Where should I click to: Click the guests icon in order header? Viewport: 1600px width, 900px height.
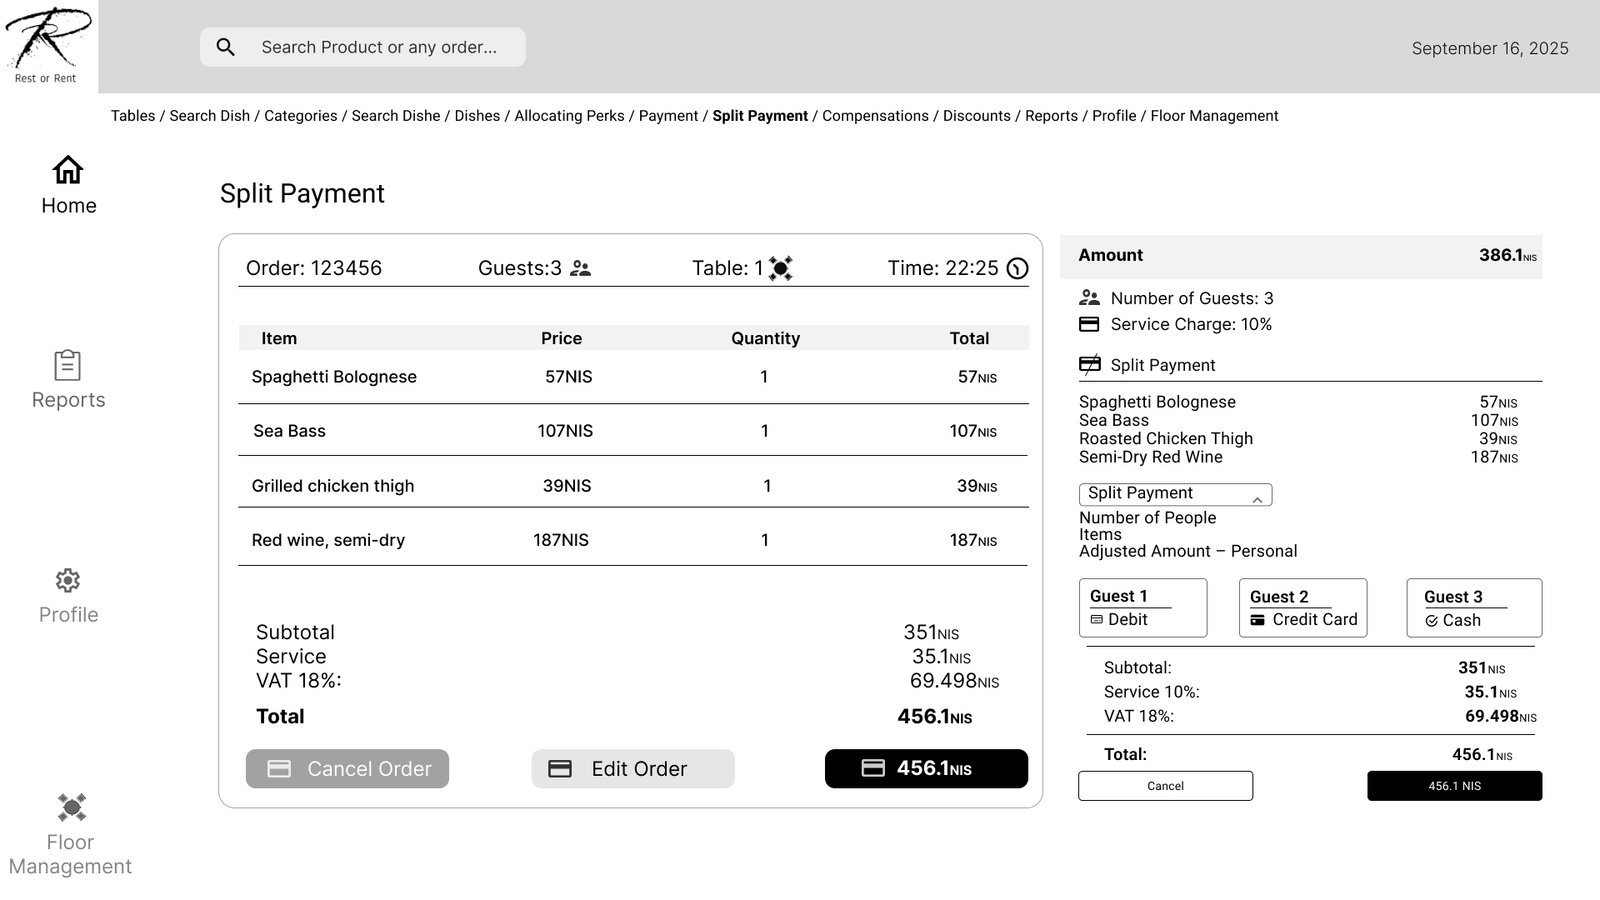pos(580,268)
